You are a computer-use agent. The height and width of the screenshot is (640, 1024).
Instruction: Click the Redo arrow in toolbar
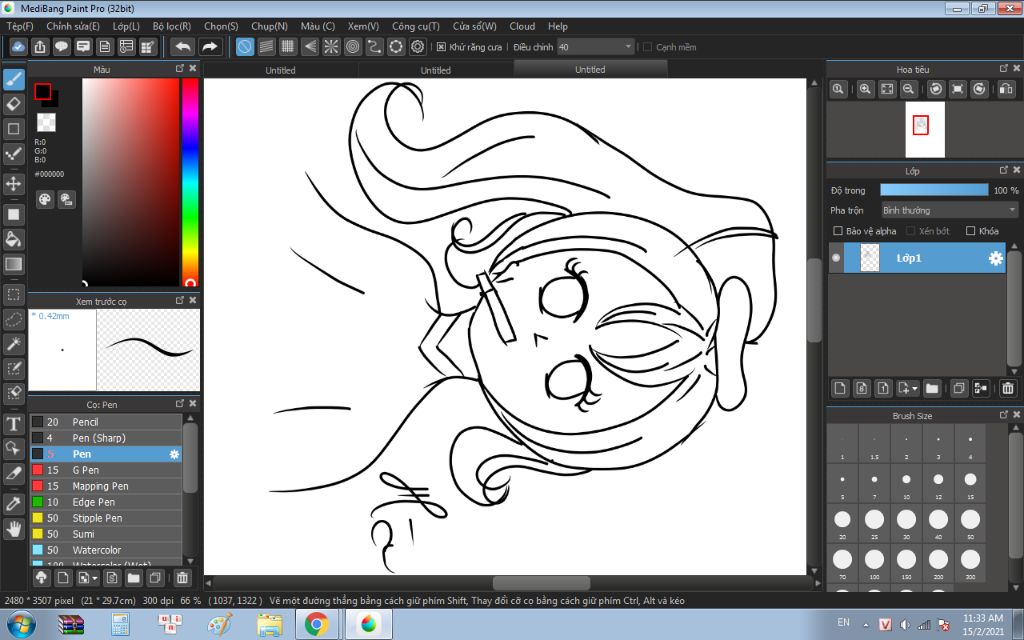point(210,47)
